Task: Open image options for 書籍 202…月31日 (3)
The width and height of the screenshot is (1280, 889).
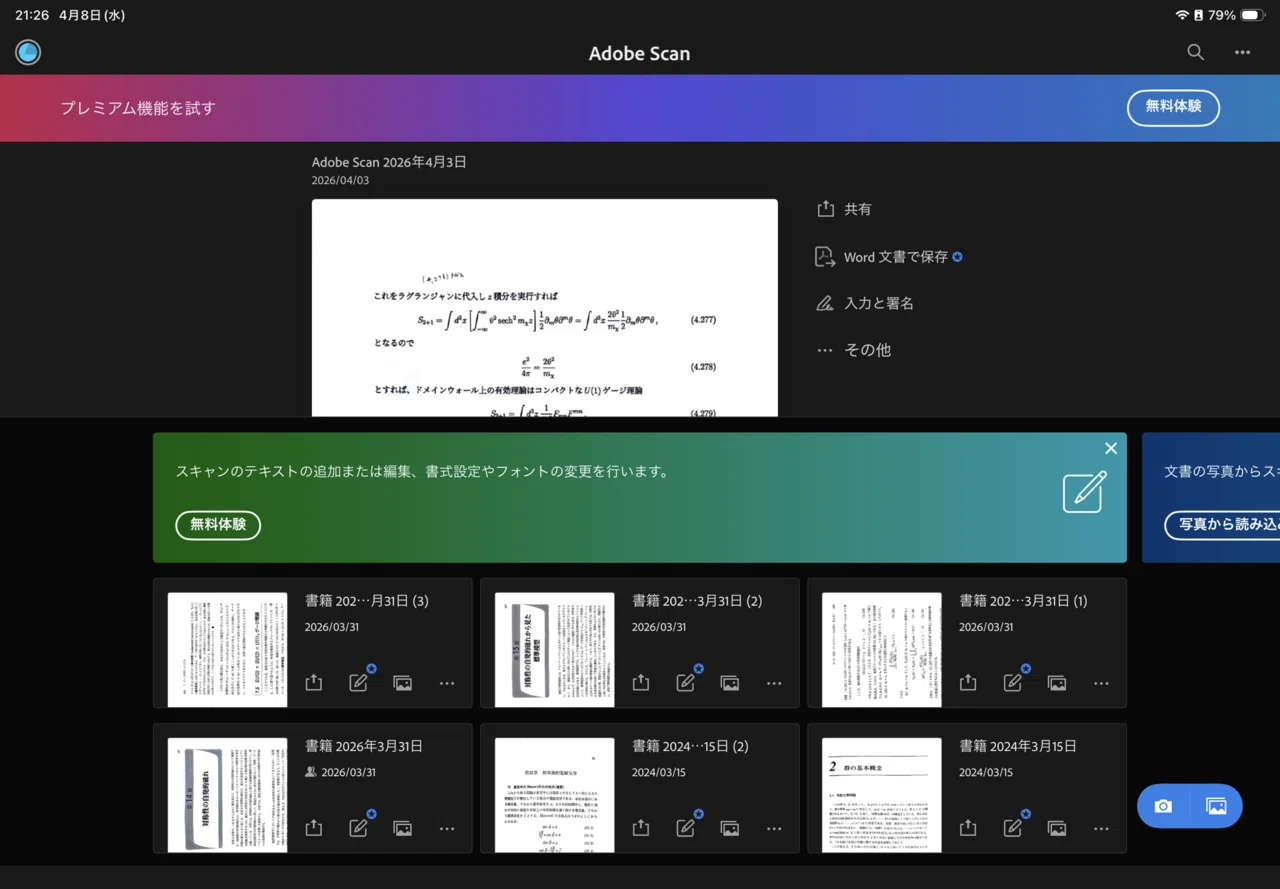Action: [403, 683]
